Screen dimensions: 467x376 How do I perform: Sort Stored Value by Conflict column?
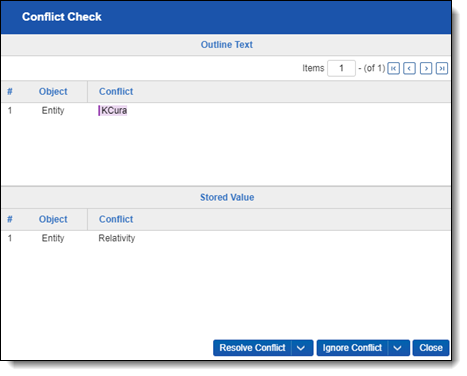pyautogui.click(x=116, y=219)
